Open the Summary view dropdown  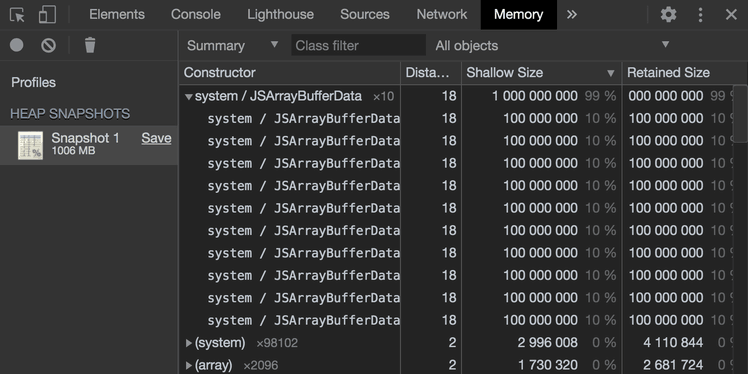click(x=232, y=45)
